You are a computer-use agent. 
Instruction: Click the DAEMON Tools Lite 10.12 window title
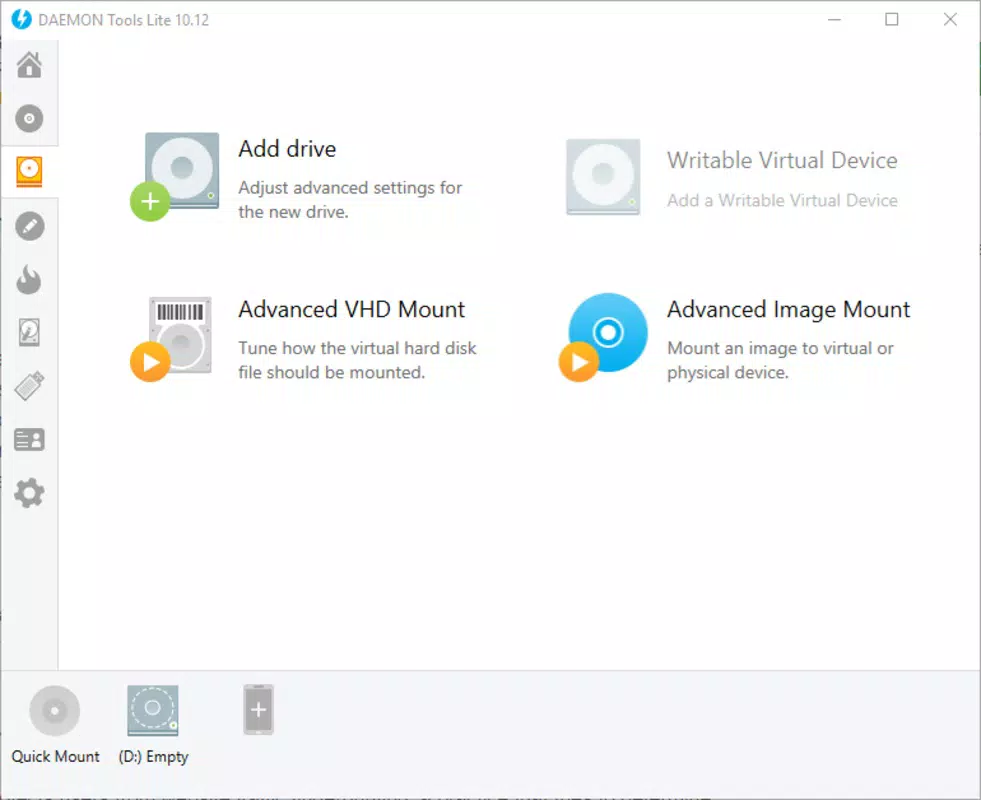click(x=123, y=20)
